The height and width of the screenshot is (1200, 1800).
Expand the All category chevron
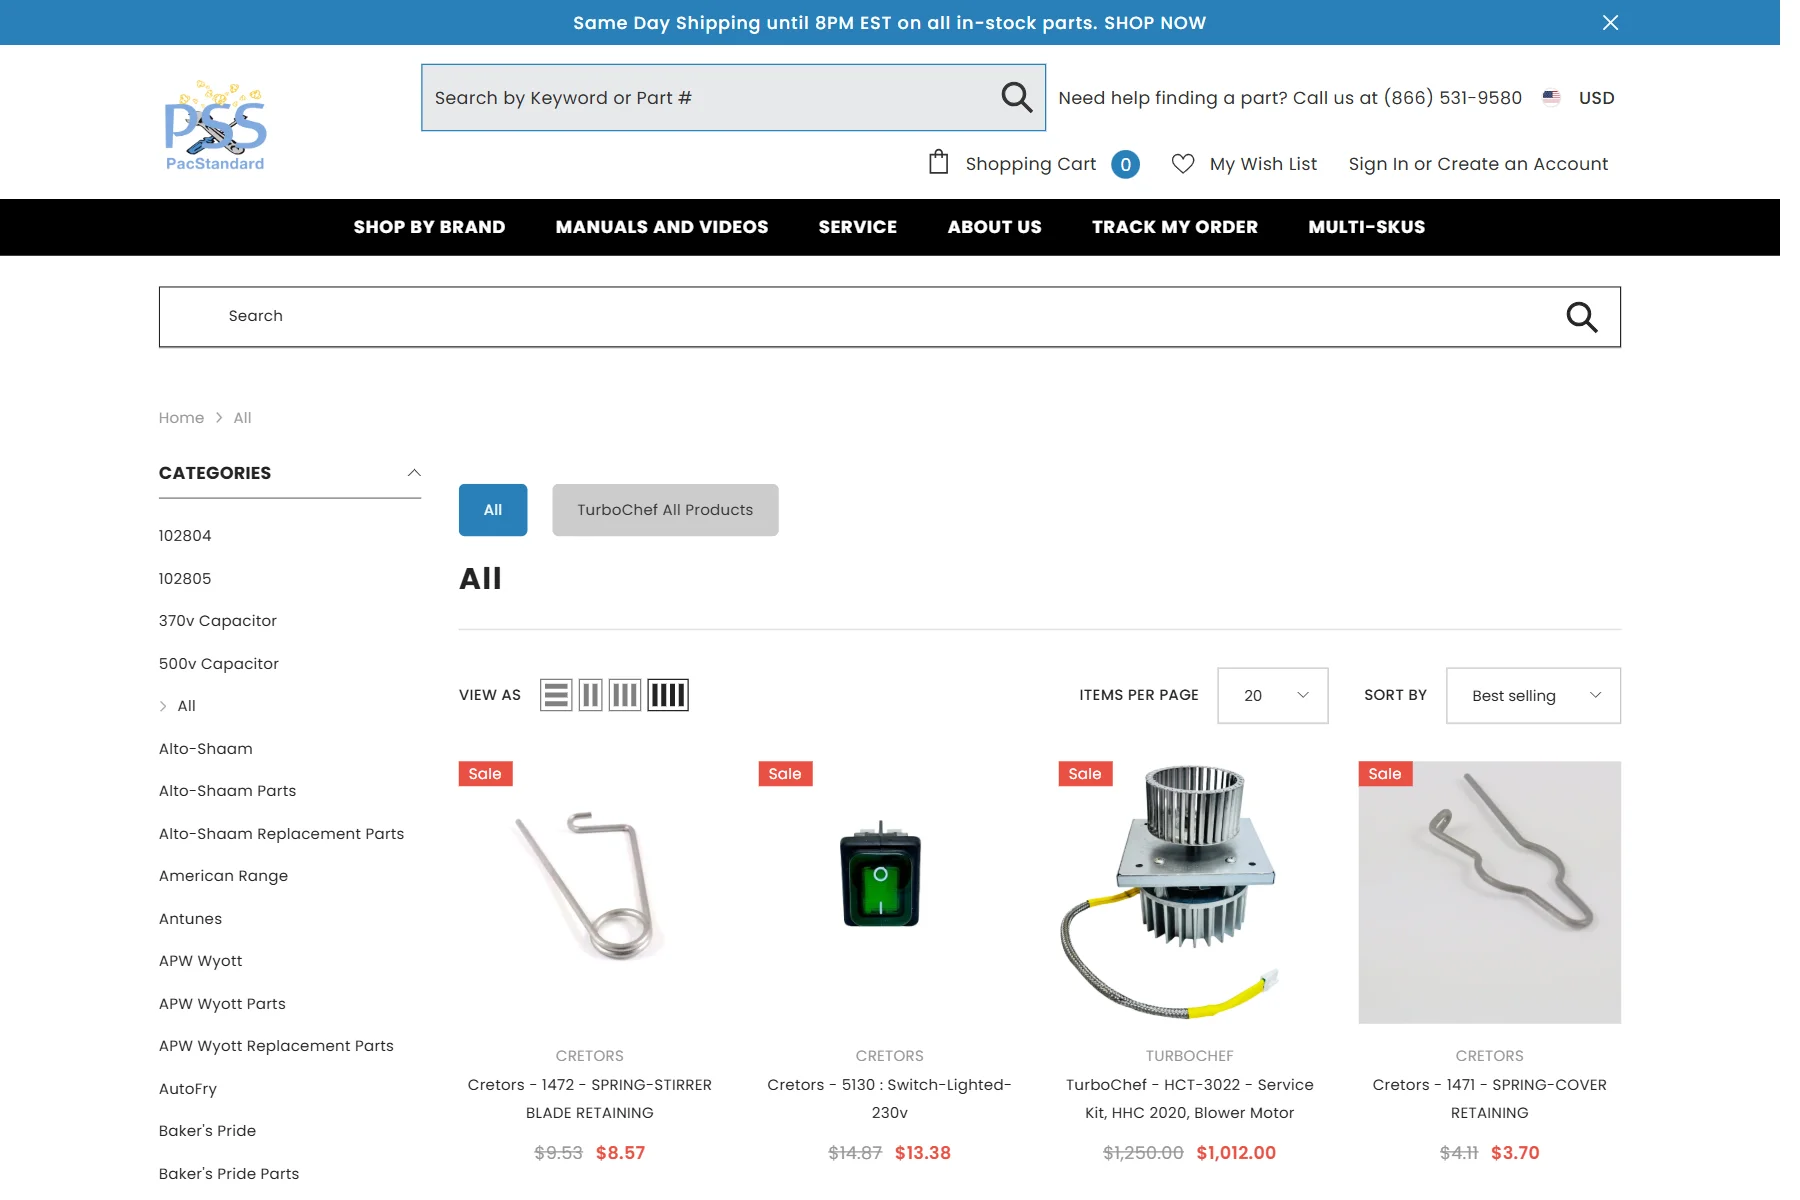coord(163,706)
